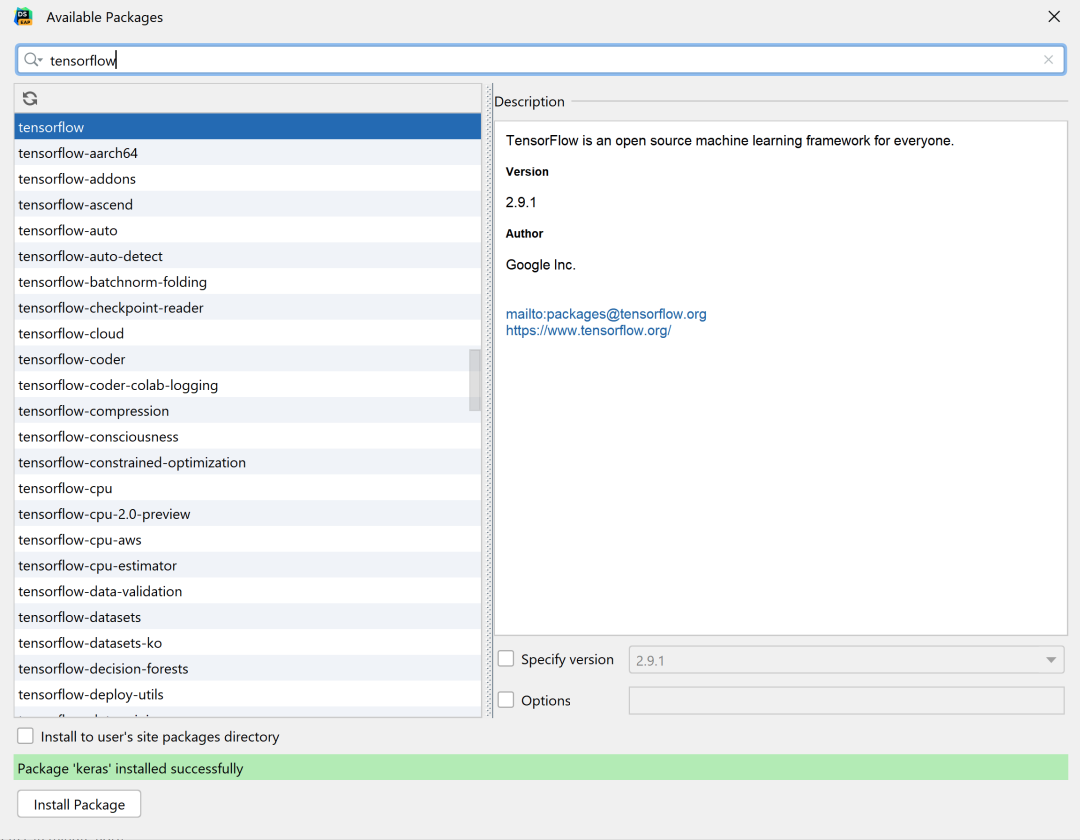Viewport: 1080px width, 840px height.
Task: Select the tensorflow-cloud package entry
Action: tap(247, 333)
